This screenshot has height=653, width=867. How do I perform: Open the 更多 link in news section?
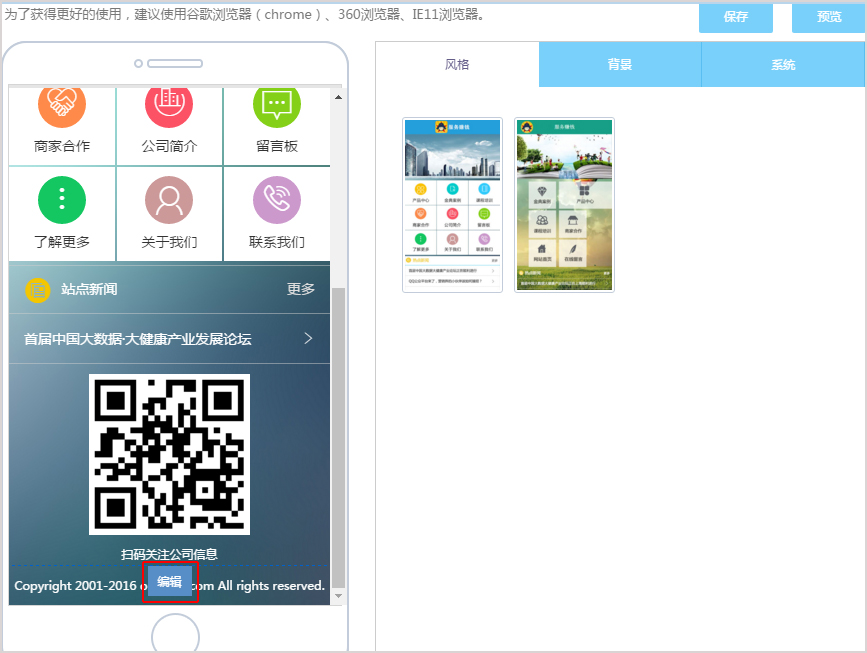pos(300,289)
